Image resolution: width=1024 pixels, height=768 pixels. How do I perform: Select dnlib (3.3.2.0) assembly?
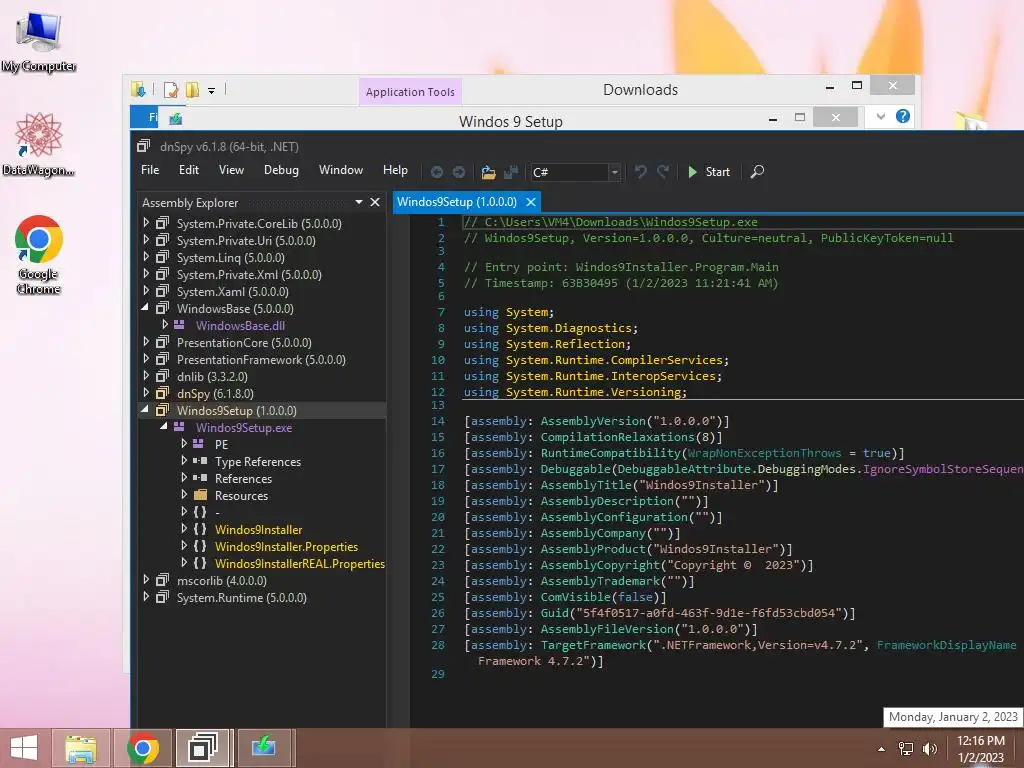tap(212, 377)
